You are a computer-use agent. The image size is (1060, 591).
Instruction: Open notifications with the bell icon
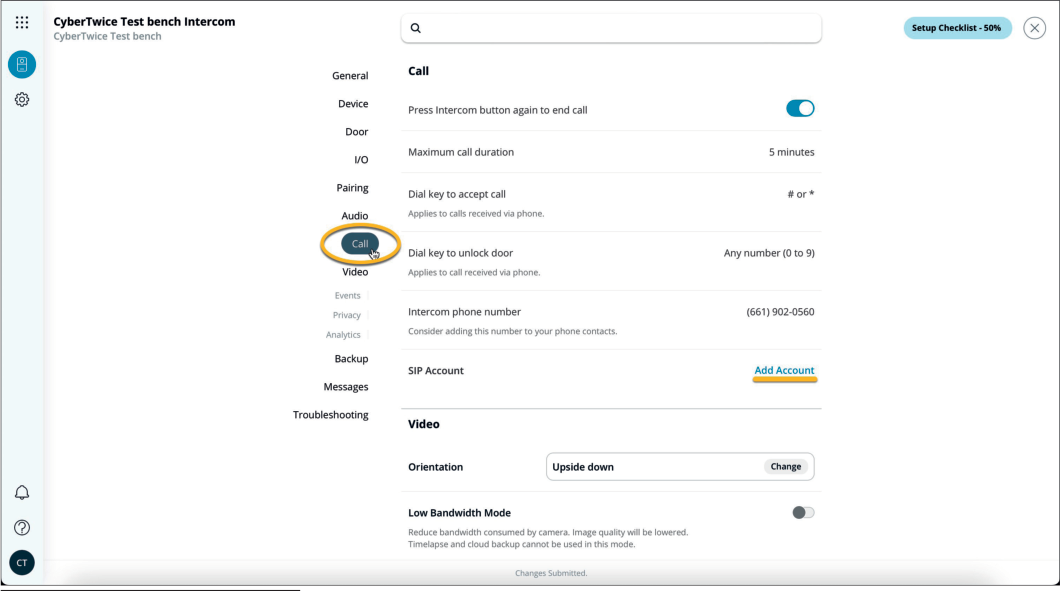[x=21, y=492]
